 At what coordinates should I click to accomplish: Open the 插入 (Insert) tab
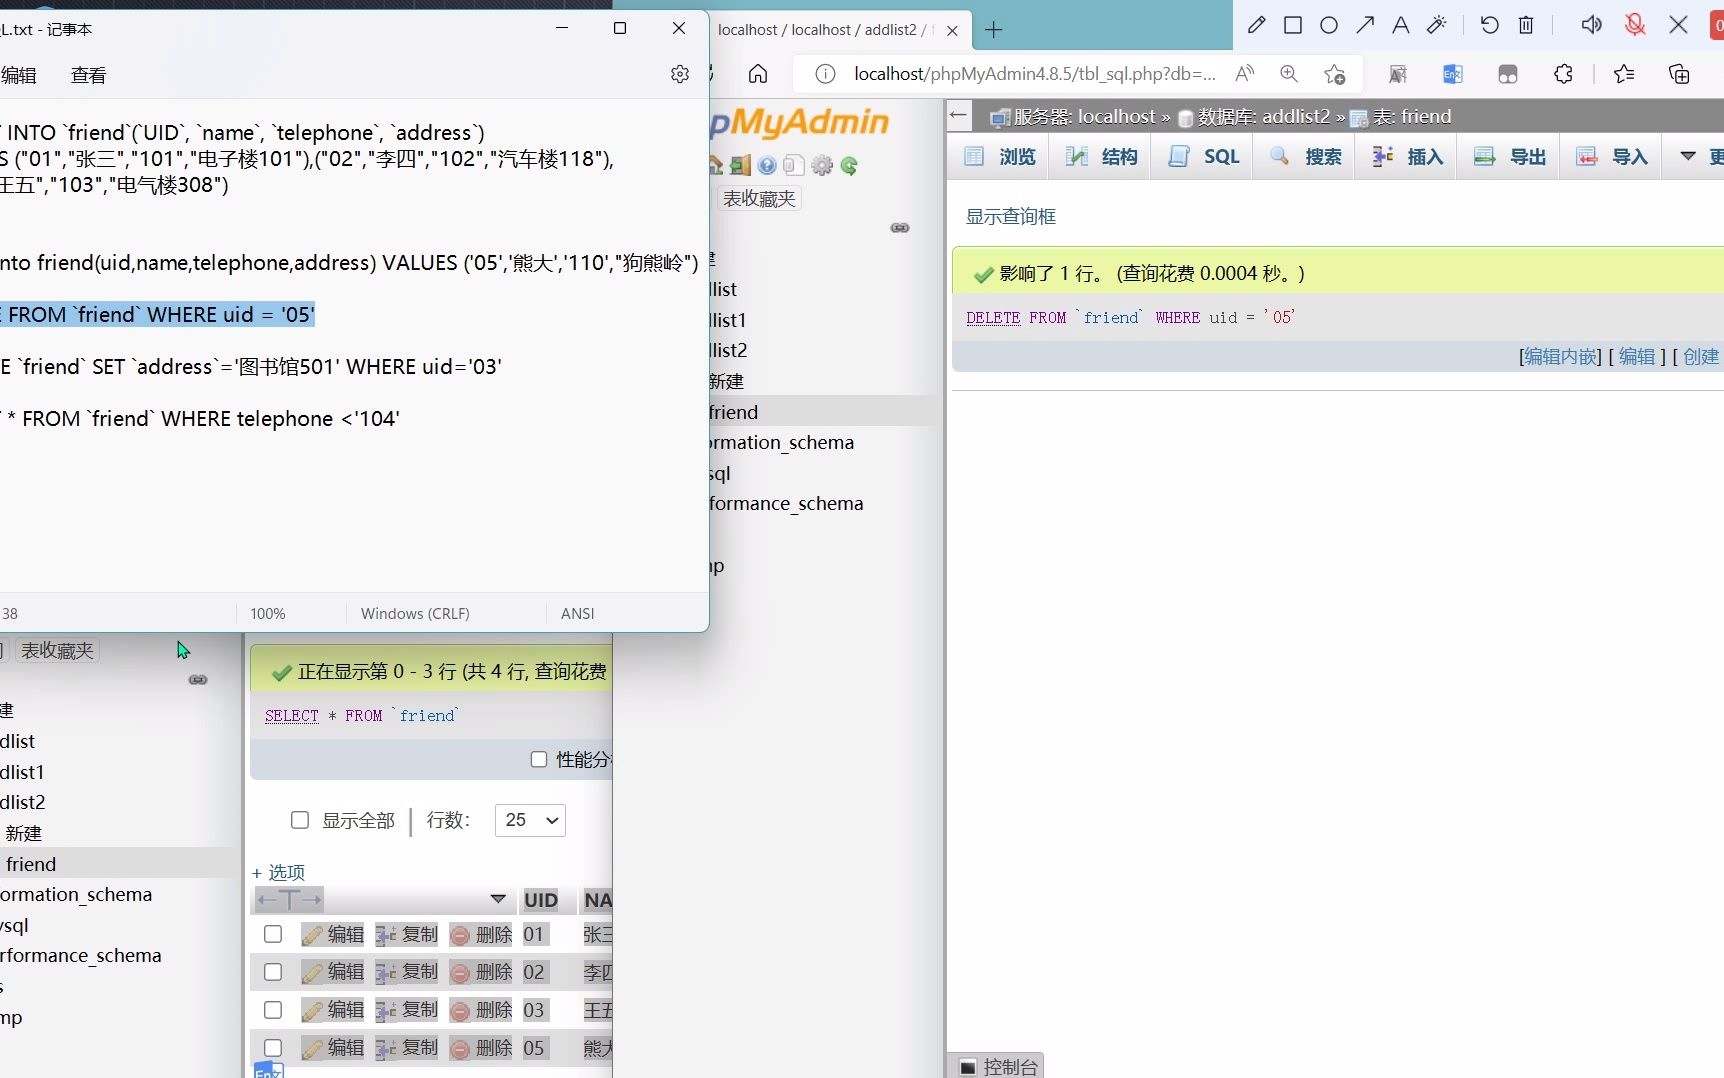(x=1408, y=157)
